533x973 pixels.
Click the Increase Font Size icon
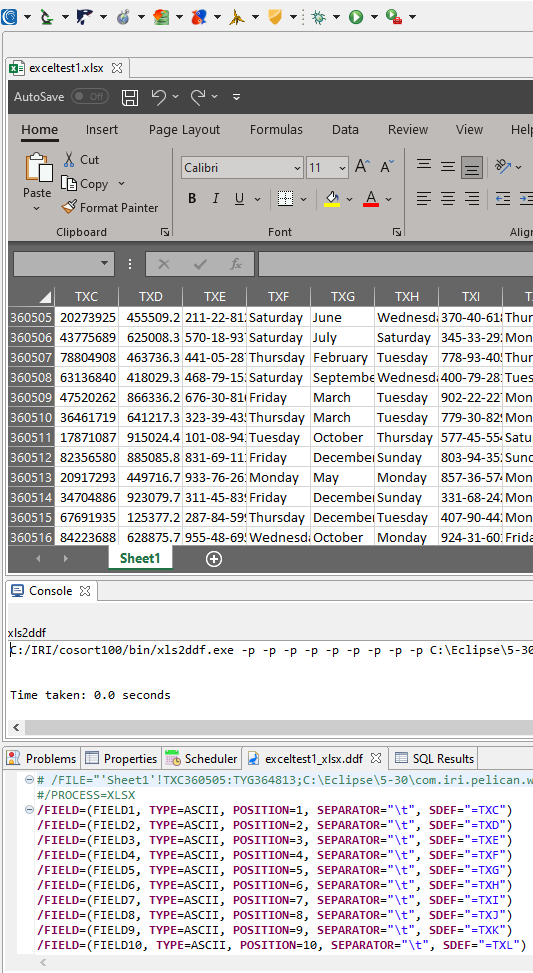coord(362,167)
